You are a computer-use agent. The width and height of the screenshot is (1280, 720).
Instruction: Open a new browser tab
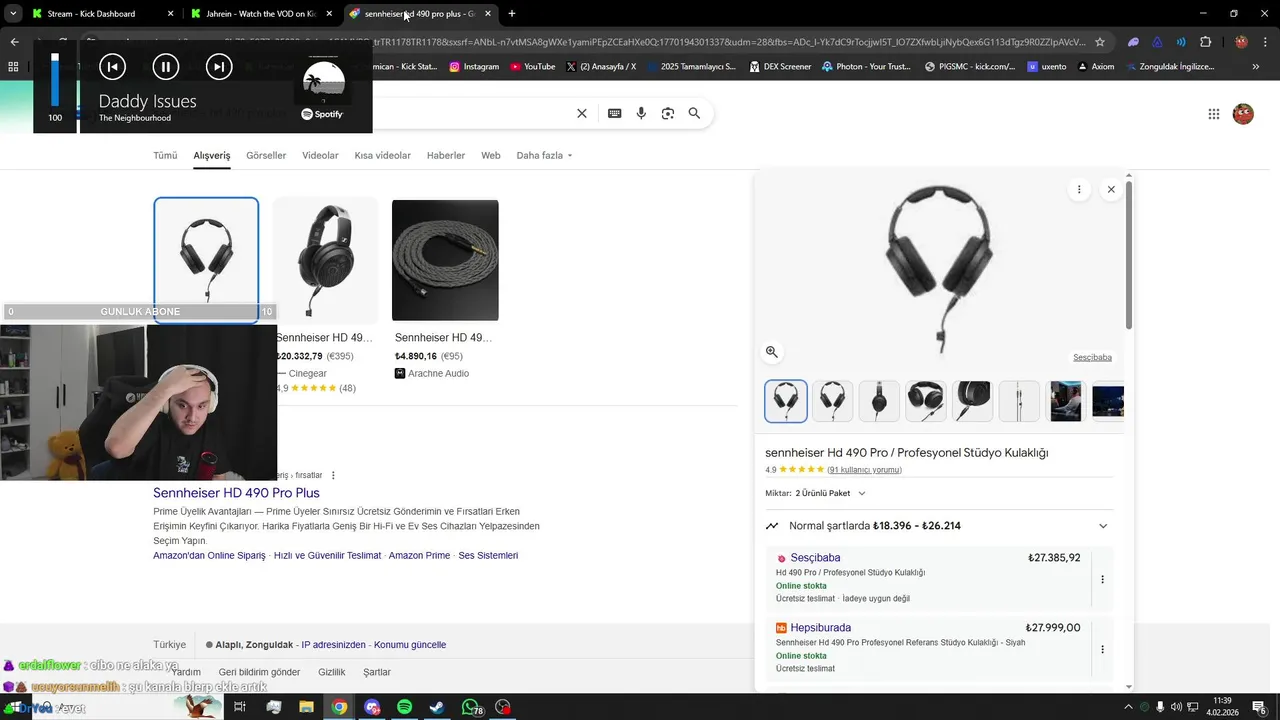(x=512, y=14)
